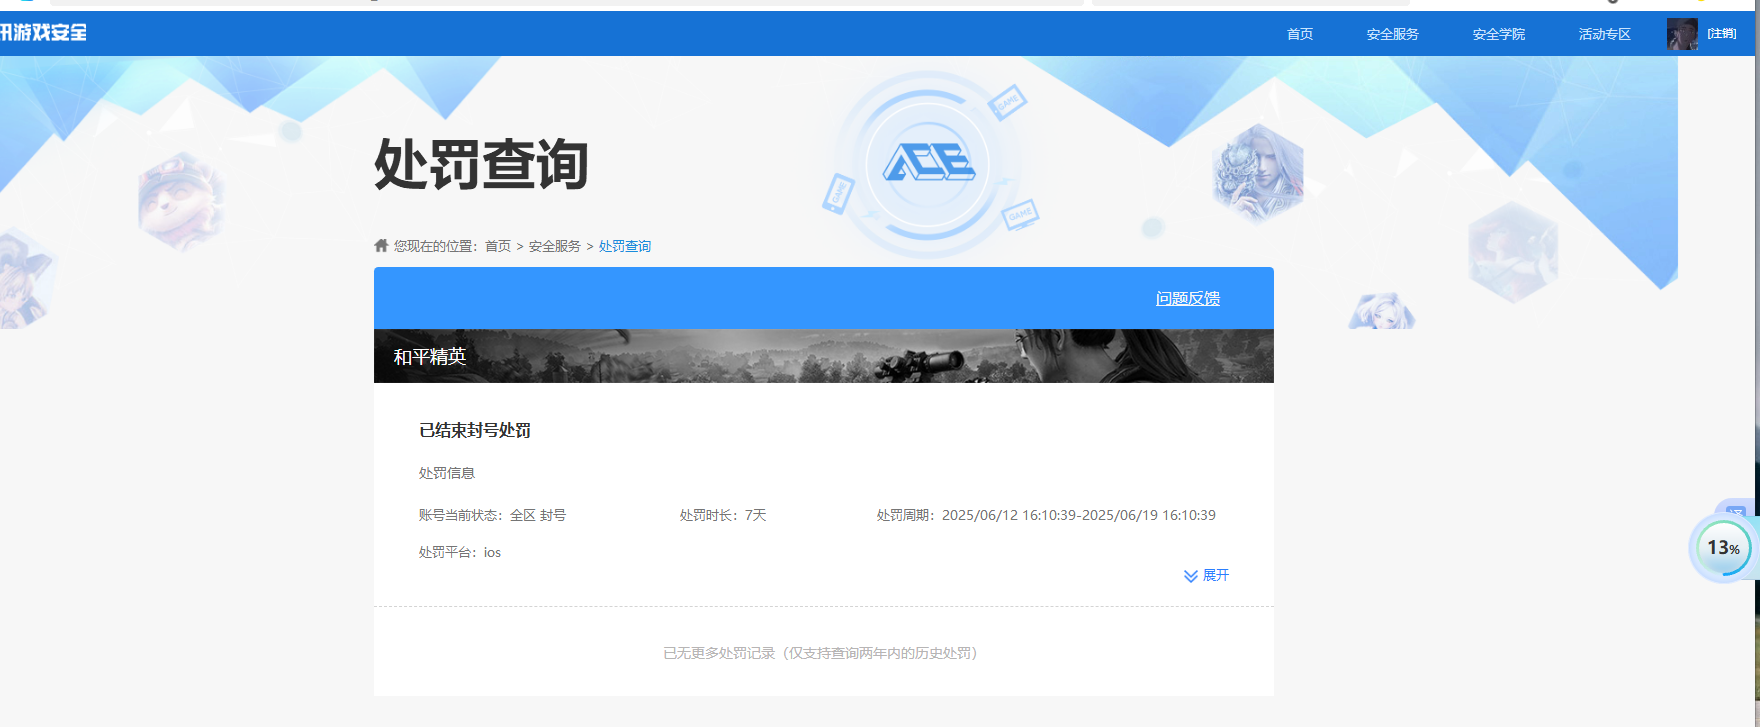Click the 处罚查询 page title
Viewport: 1760px width, 727px height.
point(481,164)
